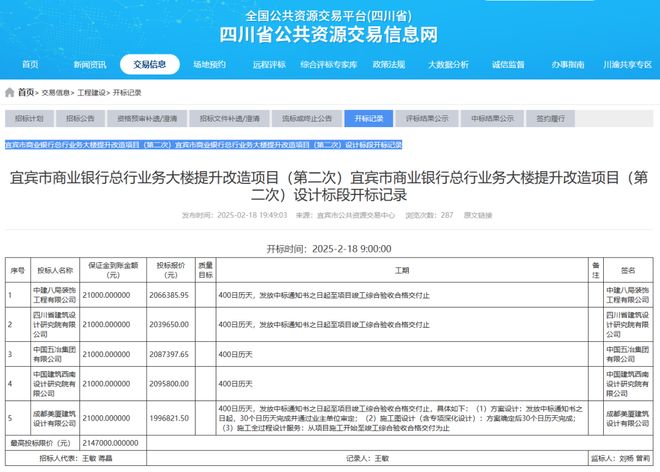Click 交易信息 breadcrumb link
This screenshot has width=660, height=472.
55,93
